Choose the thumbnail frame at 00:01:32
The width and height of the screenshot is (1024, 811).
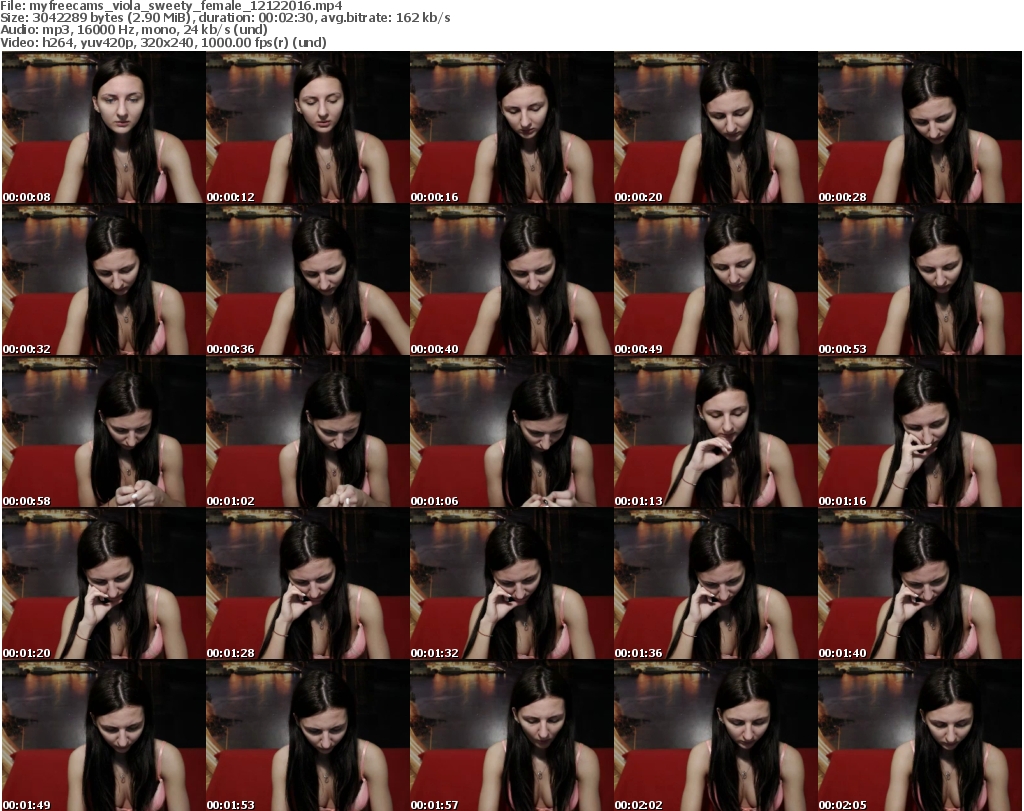click(511, 584)
